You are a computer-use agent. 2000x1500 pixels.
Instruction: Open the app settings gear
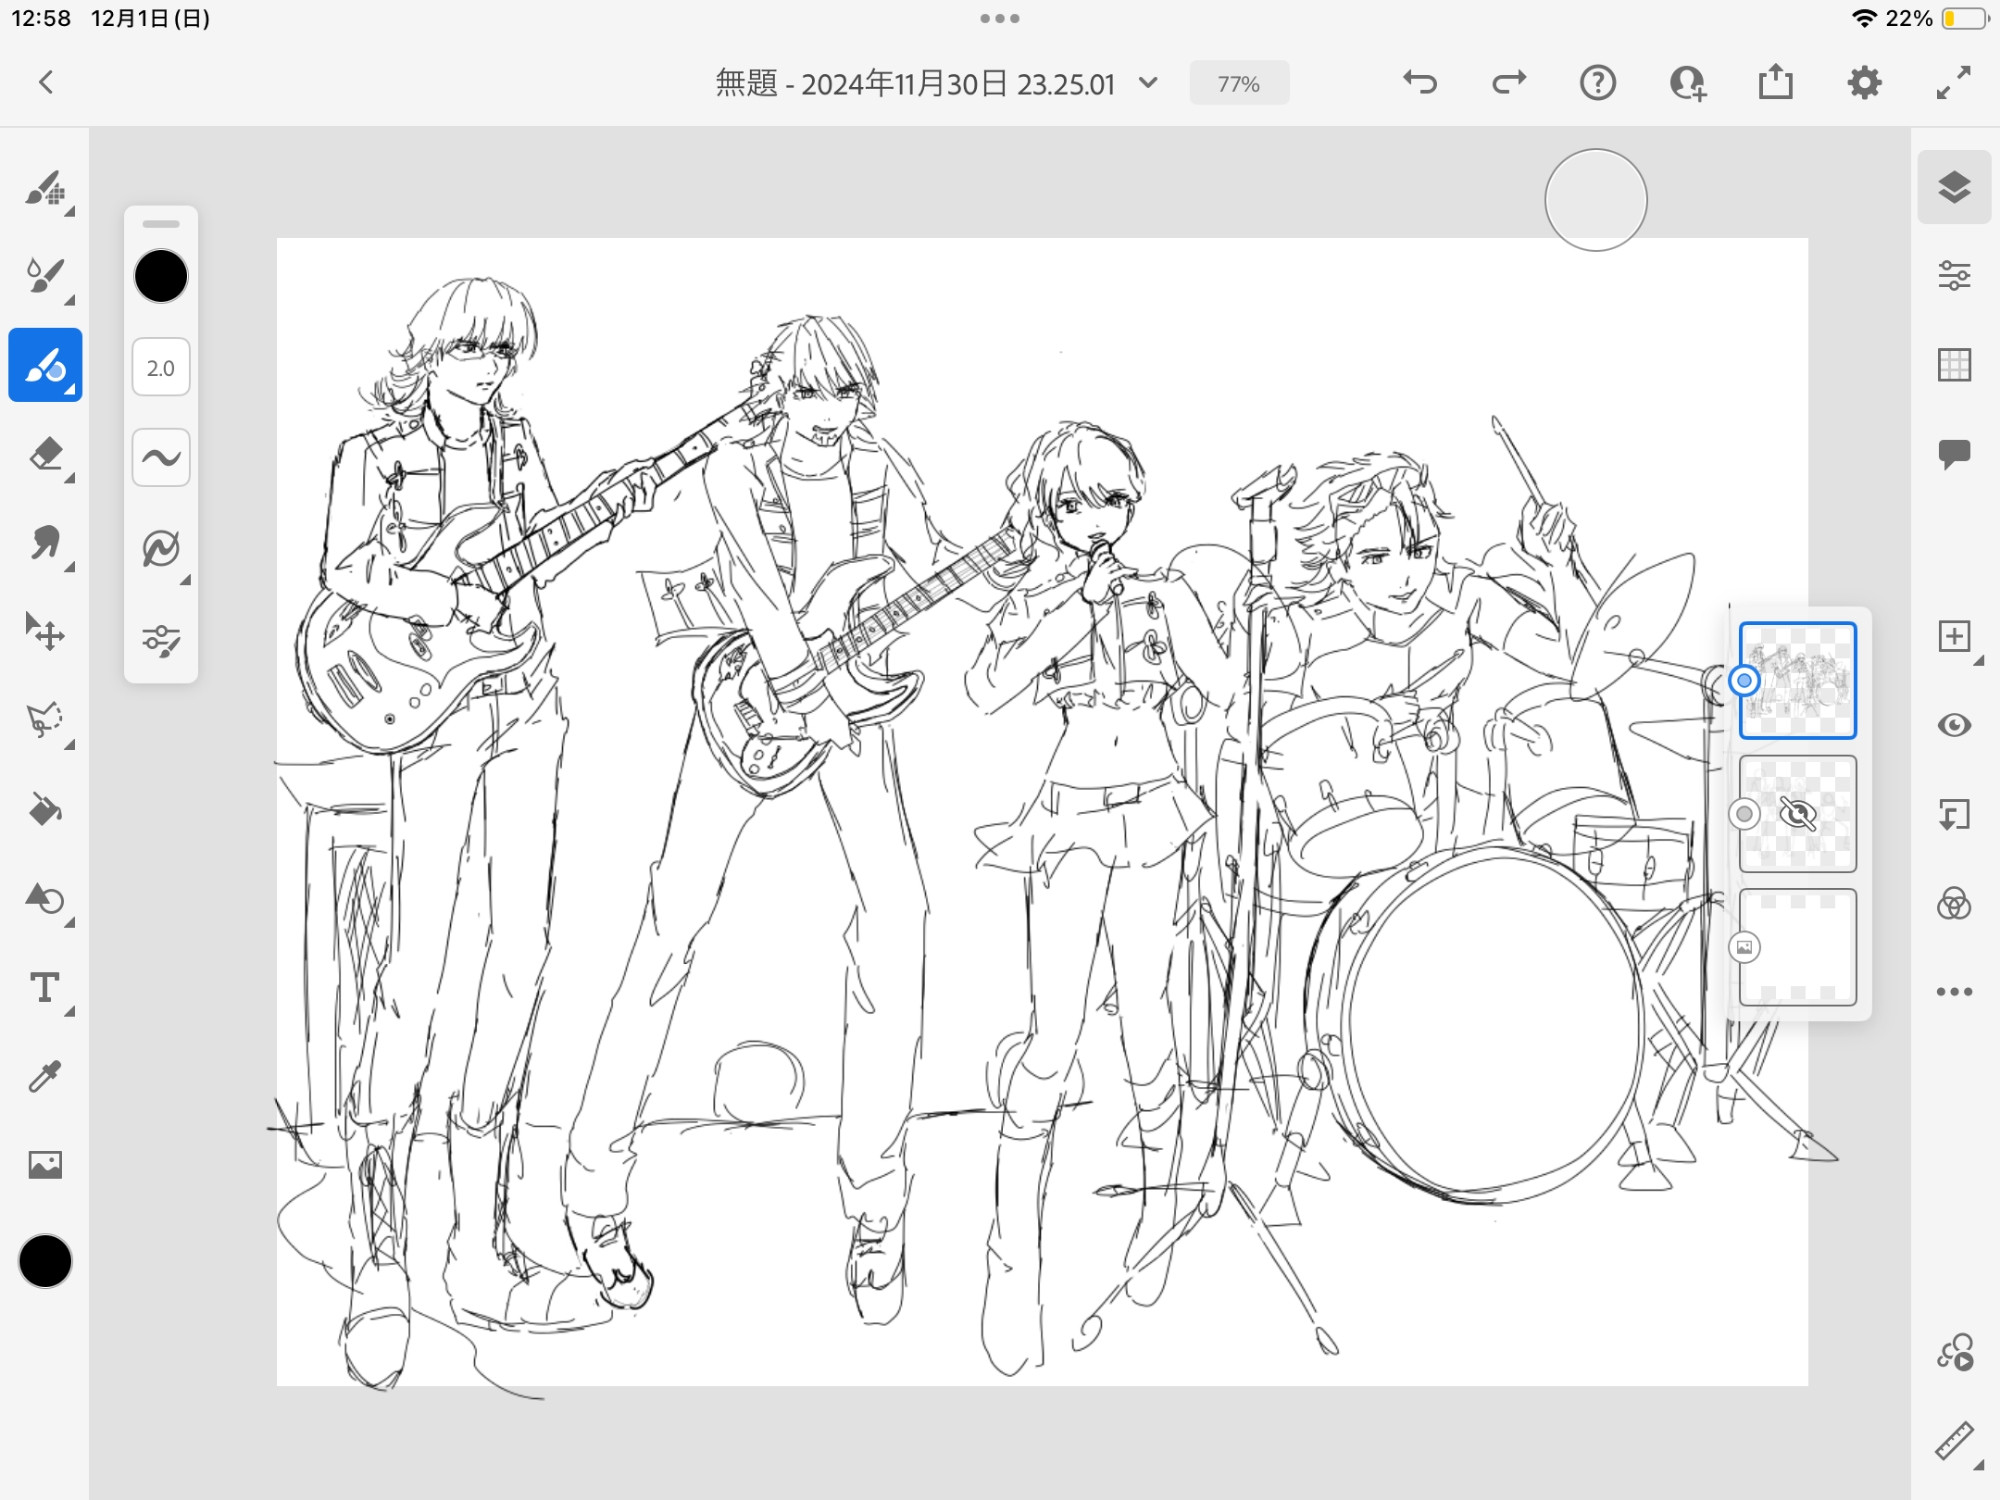pyautogui.click(x=1865, y=83)
